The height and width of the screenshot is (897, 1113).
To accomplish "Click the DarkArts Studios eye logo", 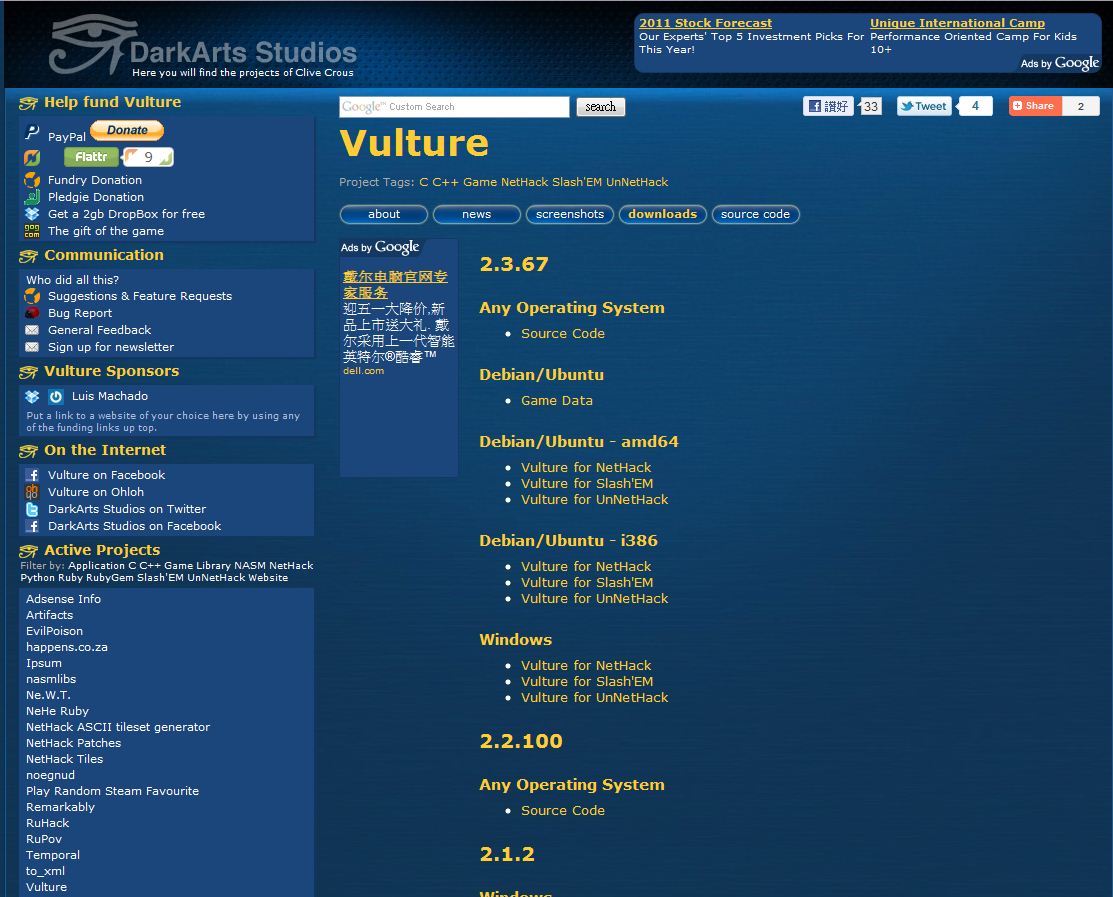I will tap(91, 45).
